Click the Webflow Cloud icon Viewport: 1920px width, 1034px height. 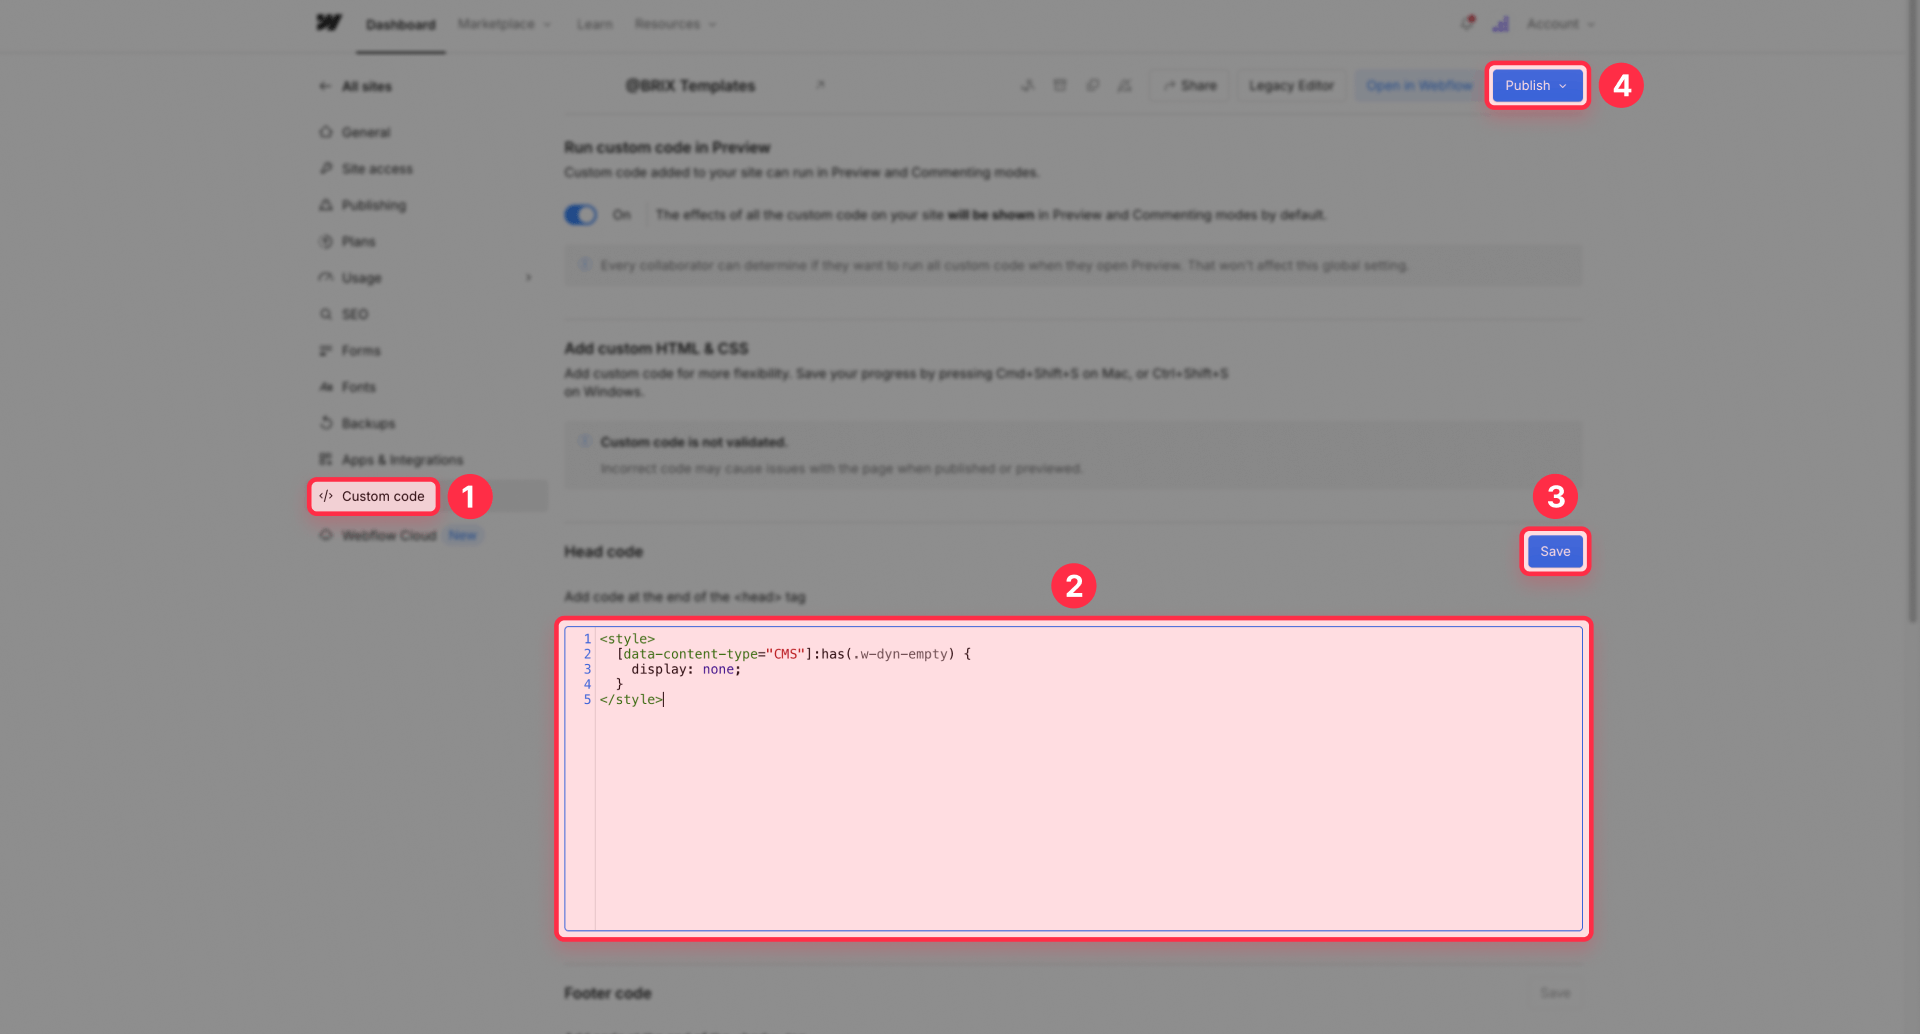click(326, 535)
